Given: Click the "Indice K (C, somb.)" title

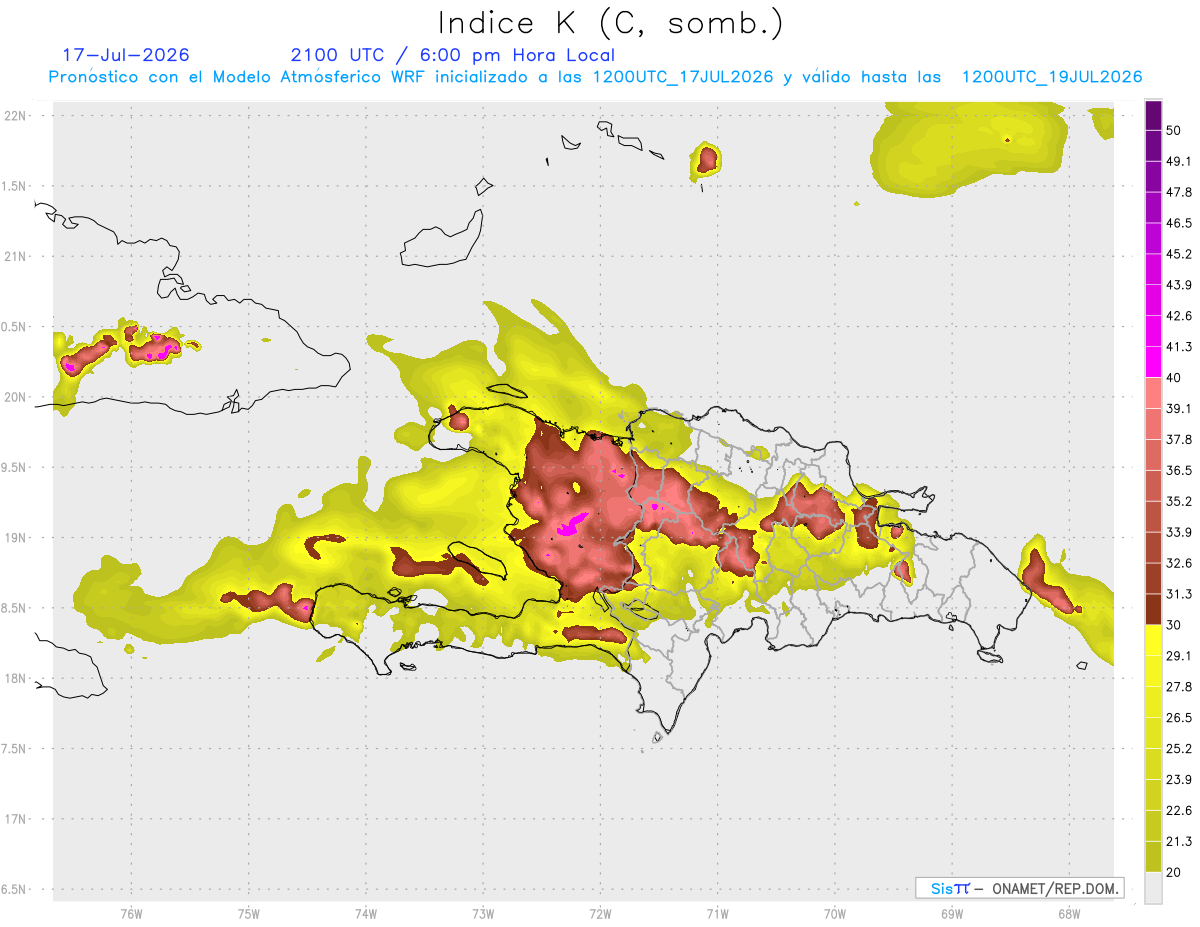Looking at the screenshot, I should (610, 23).
